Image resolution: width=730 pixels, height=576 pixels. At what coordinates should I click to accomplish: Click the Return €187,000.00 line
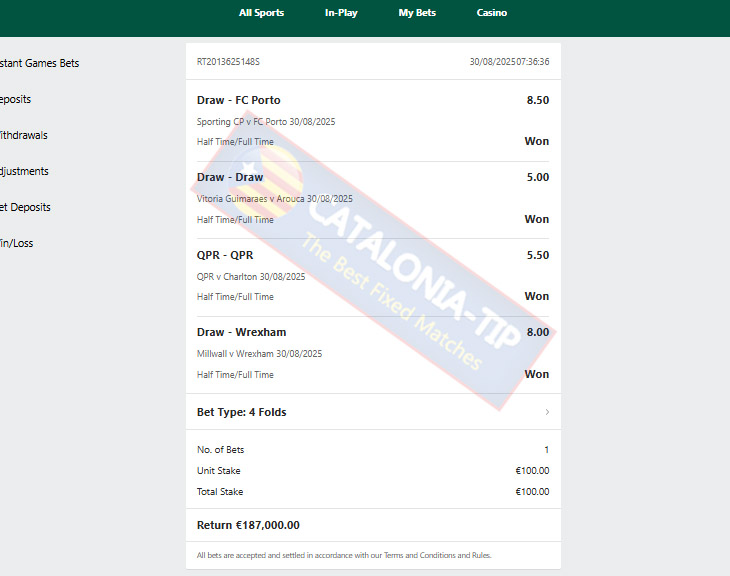click(248, 525)
